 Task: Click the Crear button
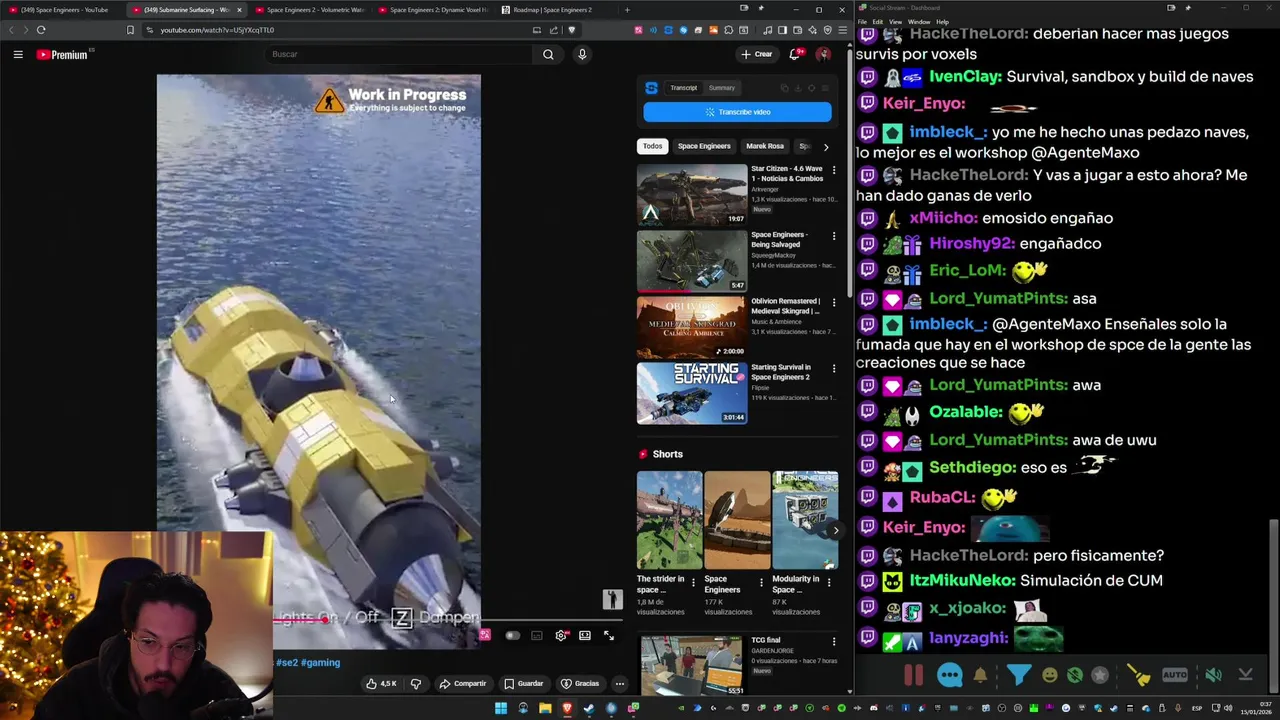pos(757,54)
